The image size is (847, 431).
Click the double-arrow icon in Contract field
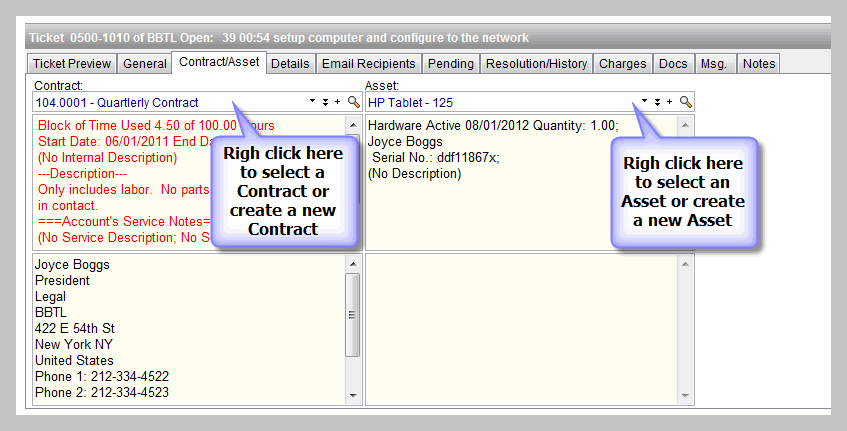pos(325,102)
